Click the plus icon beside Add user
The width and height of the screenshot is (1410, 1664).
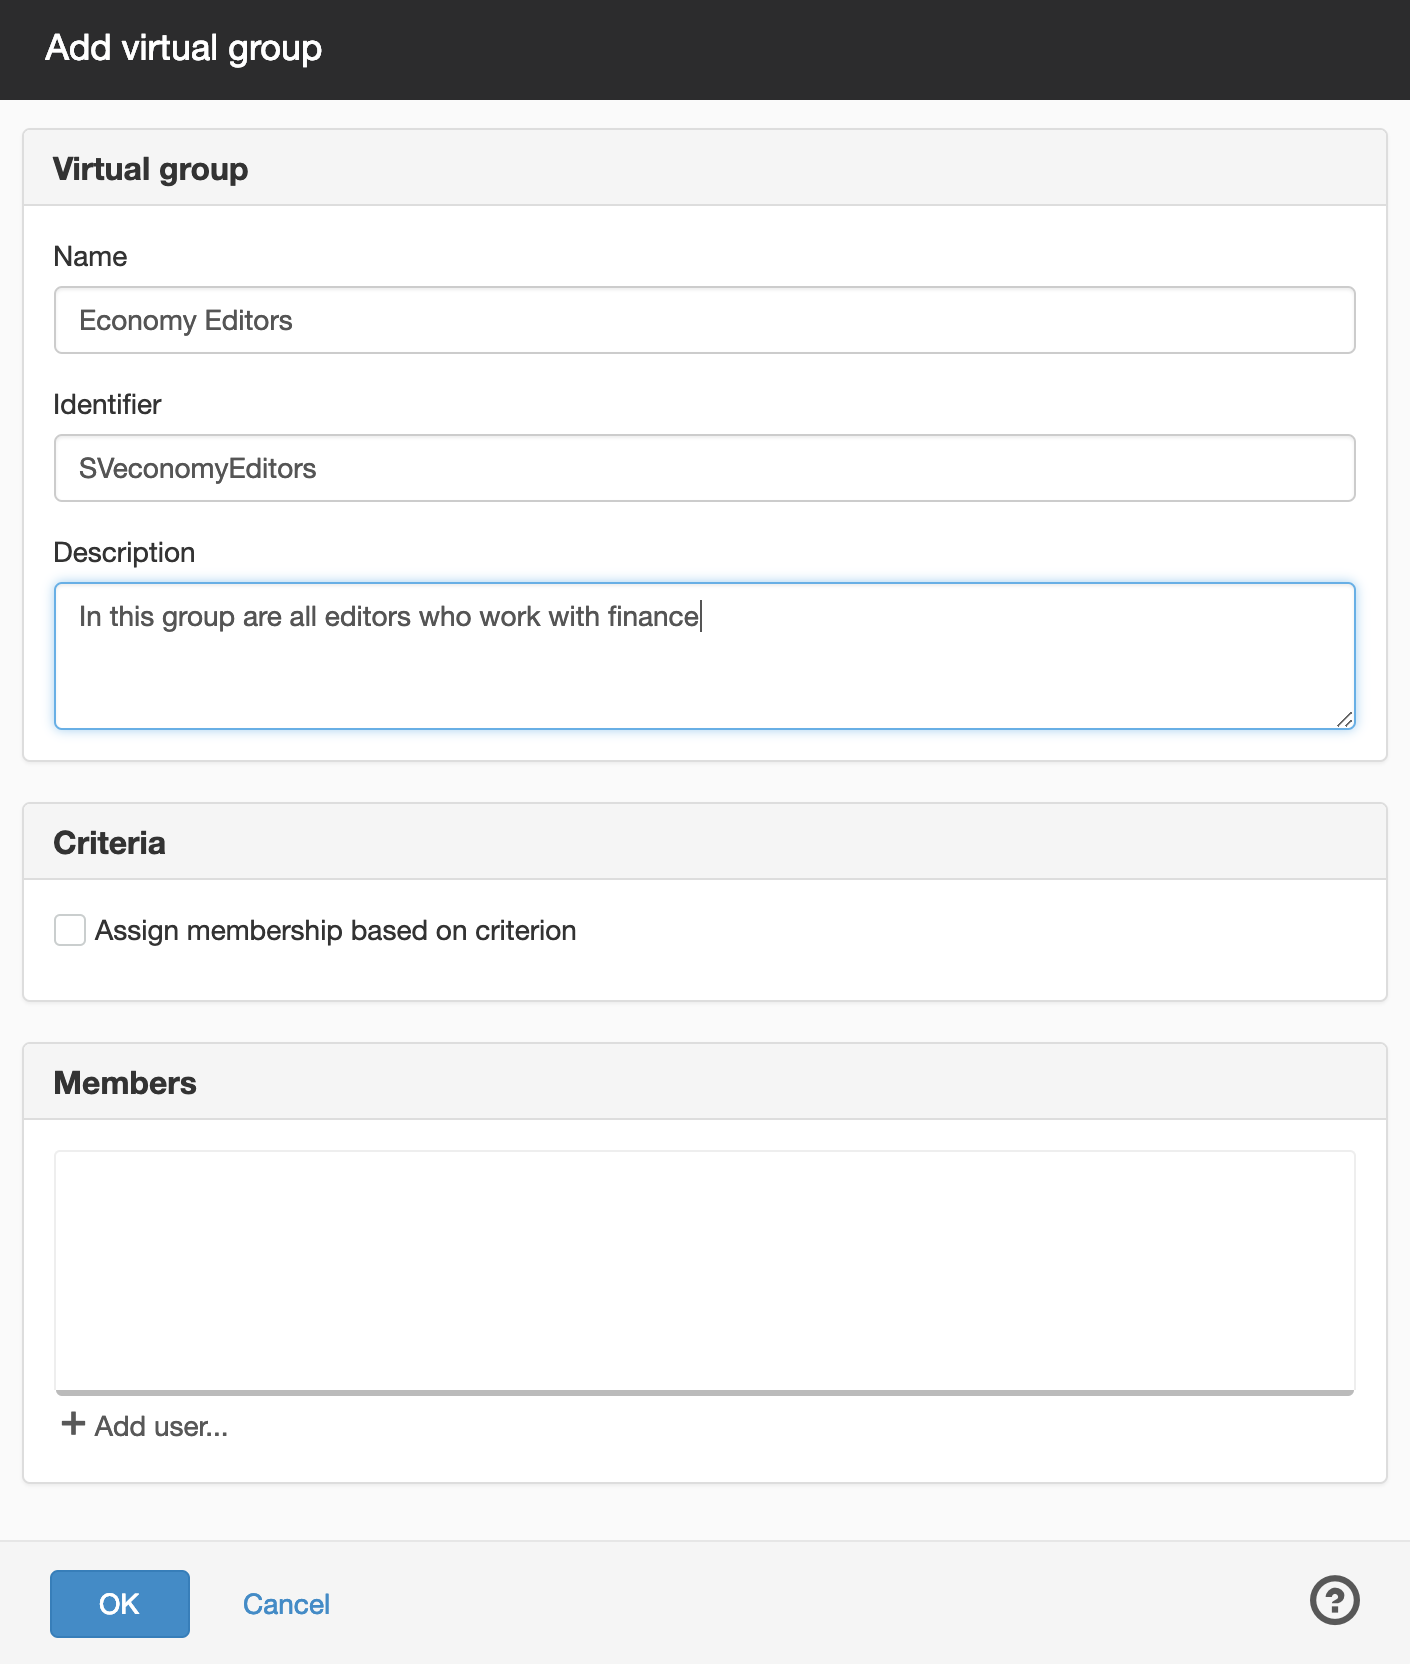coord(73,1424)
